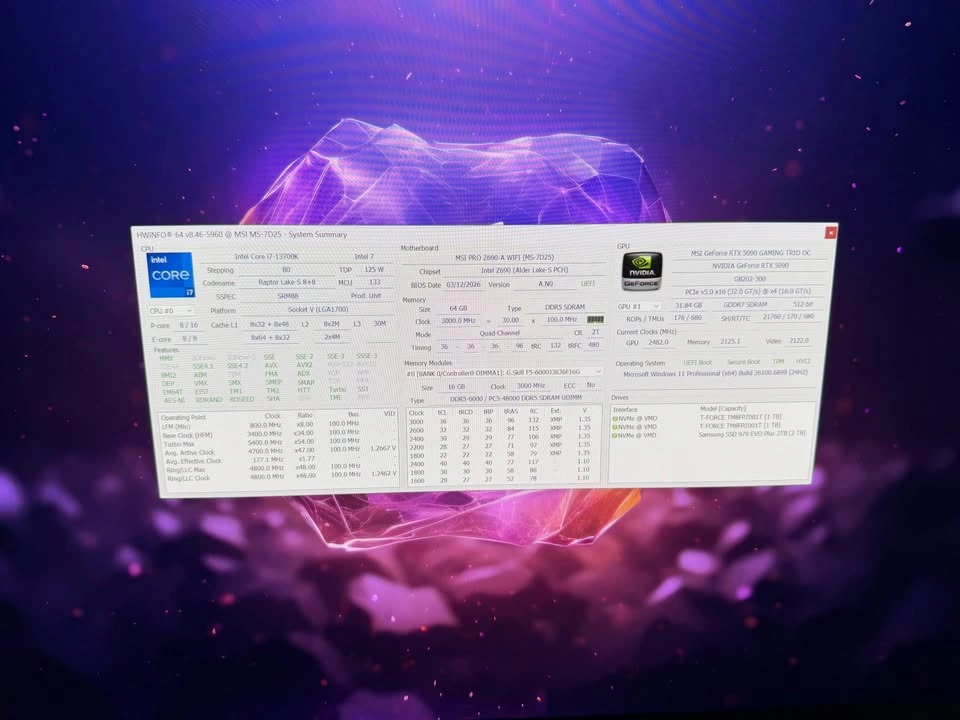Image resolution: width=960 pixels, height=720 pixels.
Task: Click the CR 2T value
Action: [594, 332]
